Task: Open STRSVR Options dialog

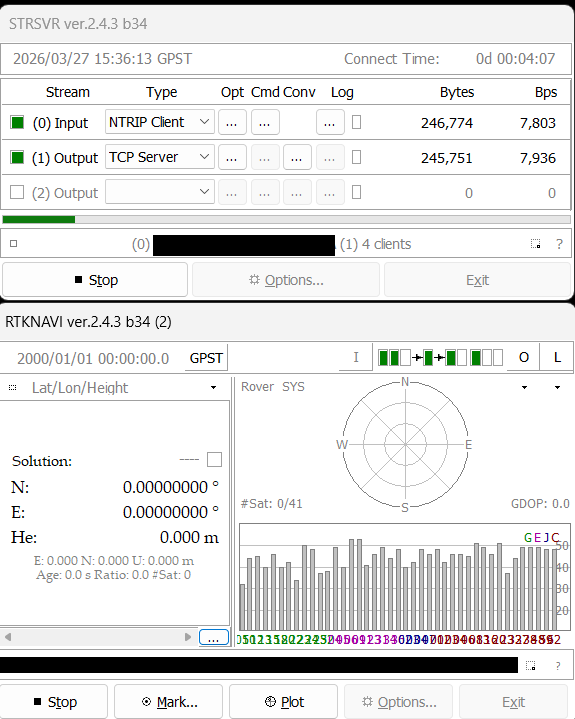Action: (286, 280)
